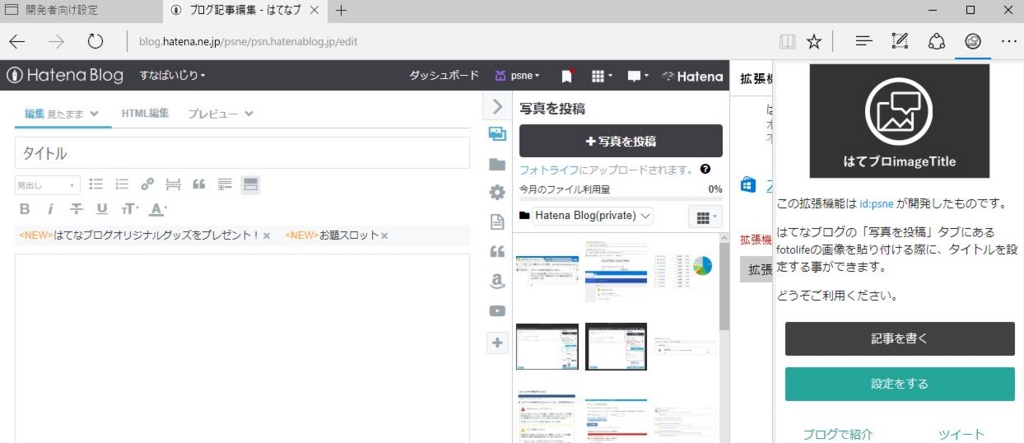
Task: Insert hyperlink with the chain icon
Action: [147, 185]
